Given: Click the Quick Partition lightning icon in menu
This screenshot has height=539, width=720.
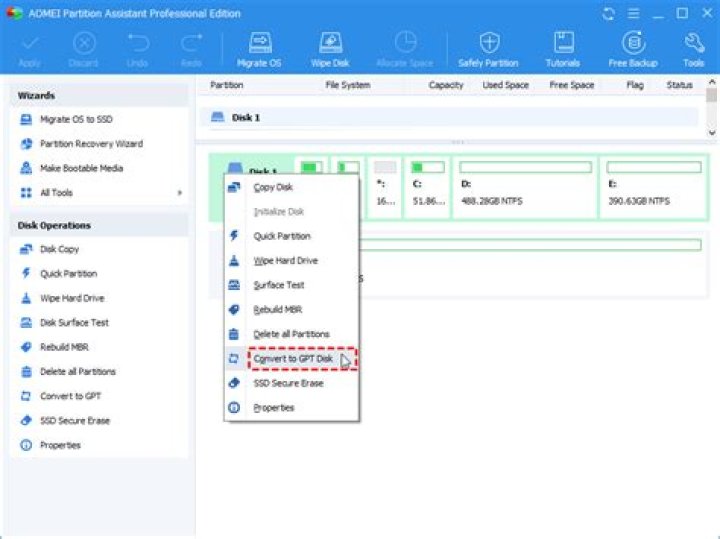Looking at the screenshot, I should [x=234, y=236].
